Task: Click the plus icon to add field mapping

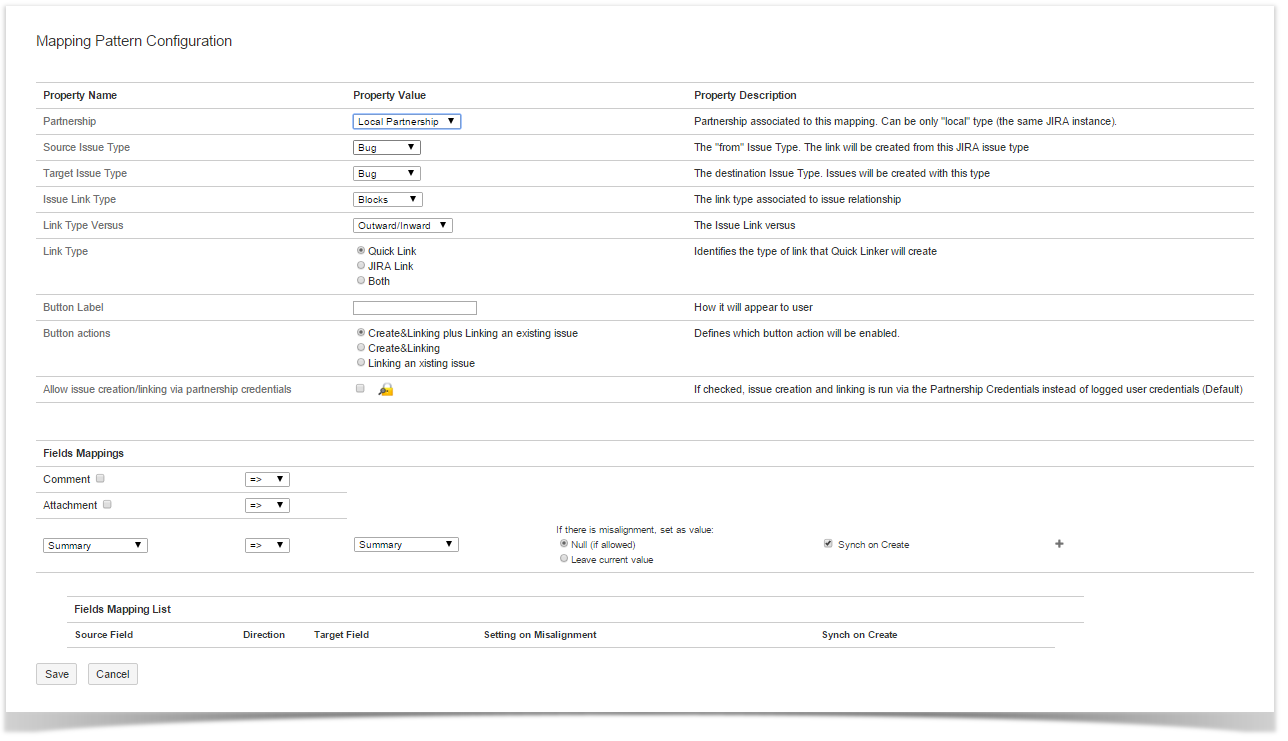Action: [x=1059, y=544]
